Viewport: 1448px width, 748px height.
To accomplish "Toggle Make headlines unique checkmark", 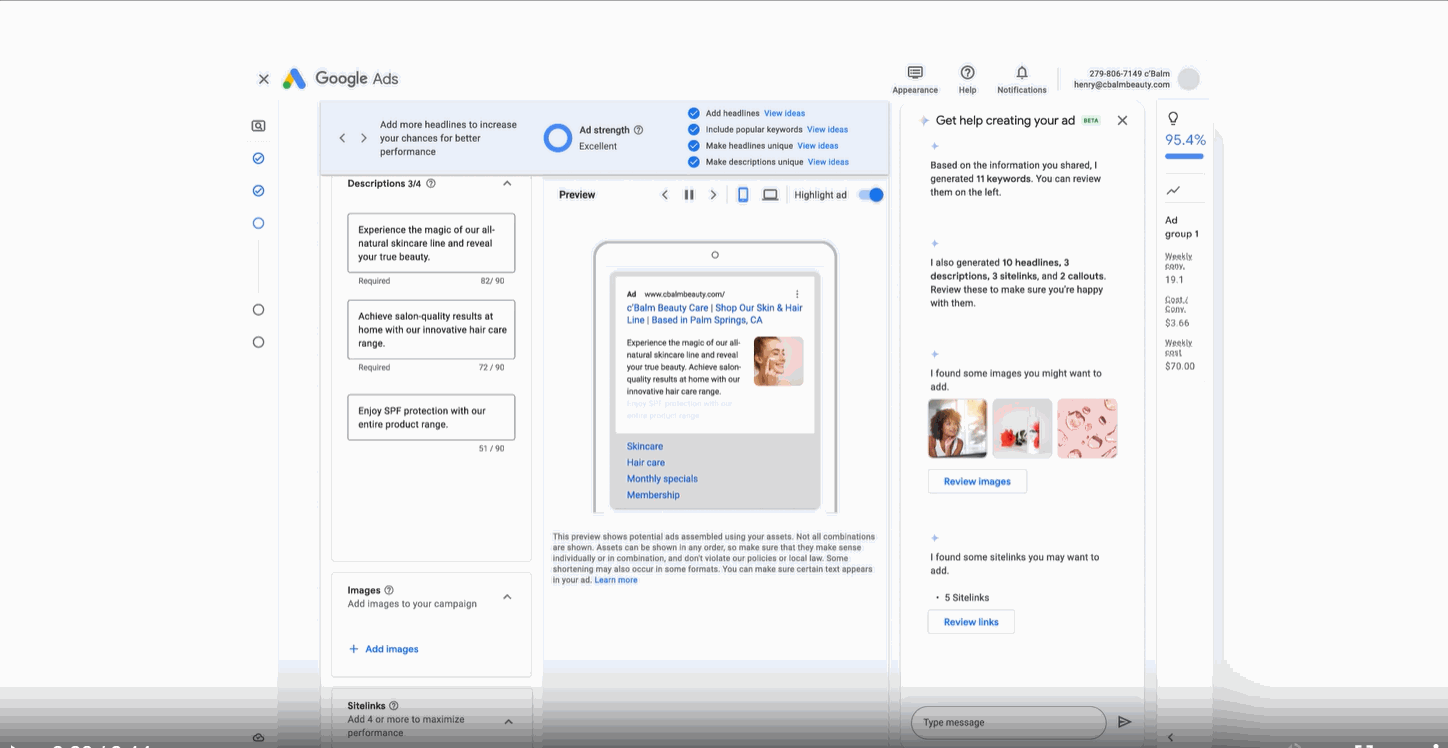I will pos(694,145).
